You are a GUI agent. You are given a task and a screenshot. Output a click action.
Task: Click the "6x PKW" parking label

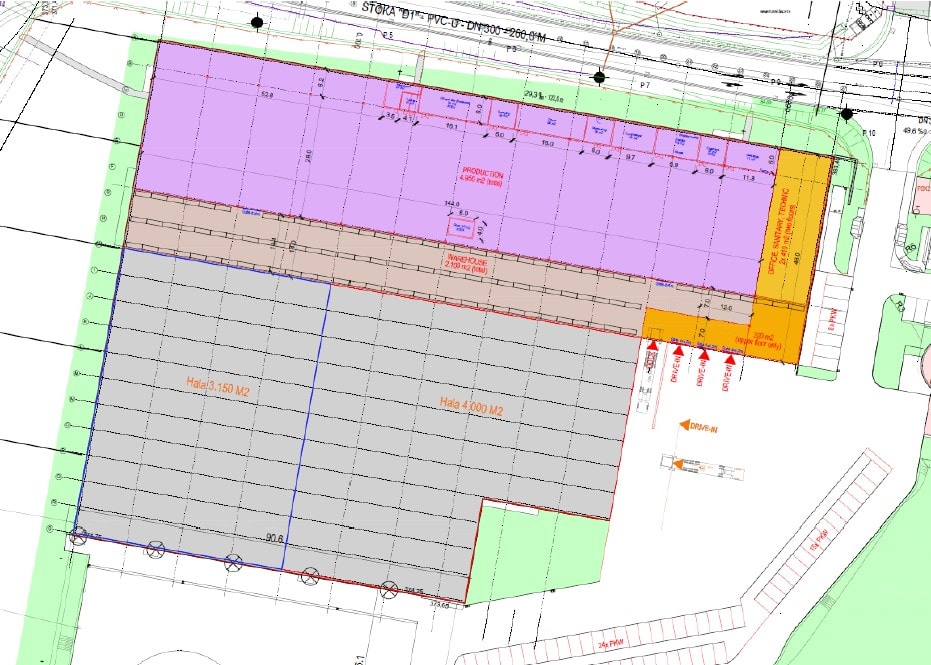point(833,321)
